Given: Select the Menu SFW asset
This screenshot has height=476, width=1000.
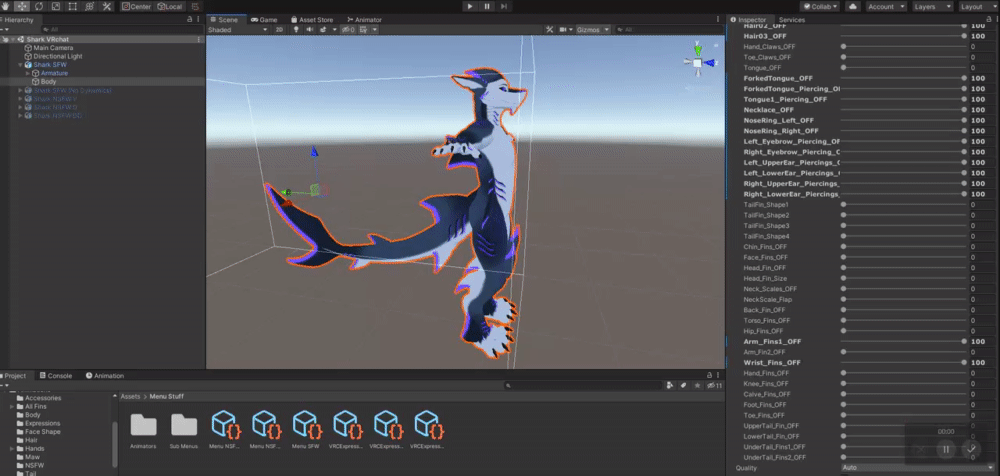Looking at the screenshot, I should coord(305,430).
